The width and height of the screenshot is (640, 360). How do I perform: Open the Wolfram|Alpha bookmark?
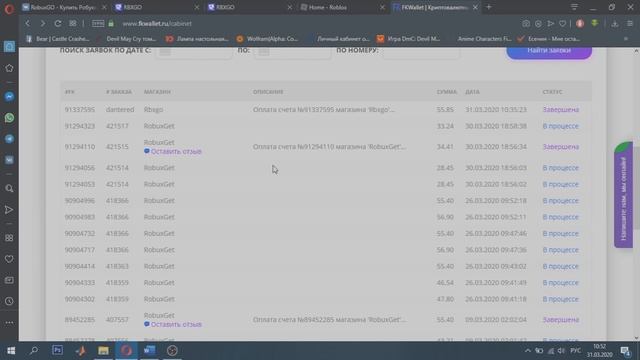click(x=267, y=39)
